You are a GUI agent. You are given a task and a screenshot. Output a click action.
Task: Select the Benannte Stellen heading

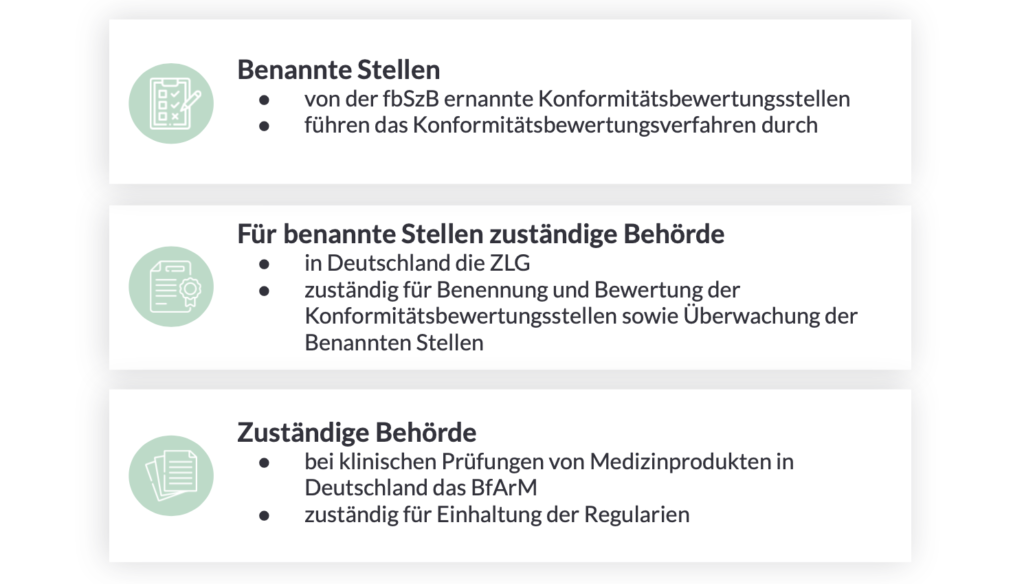[x=338, y=69]
